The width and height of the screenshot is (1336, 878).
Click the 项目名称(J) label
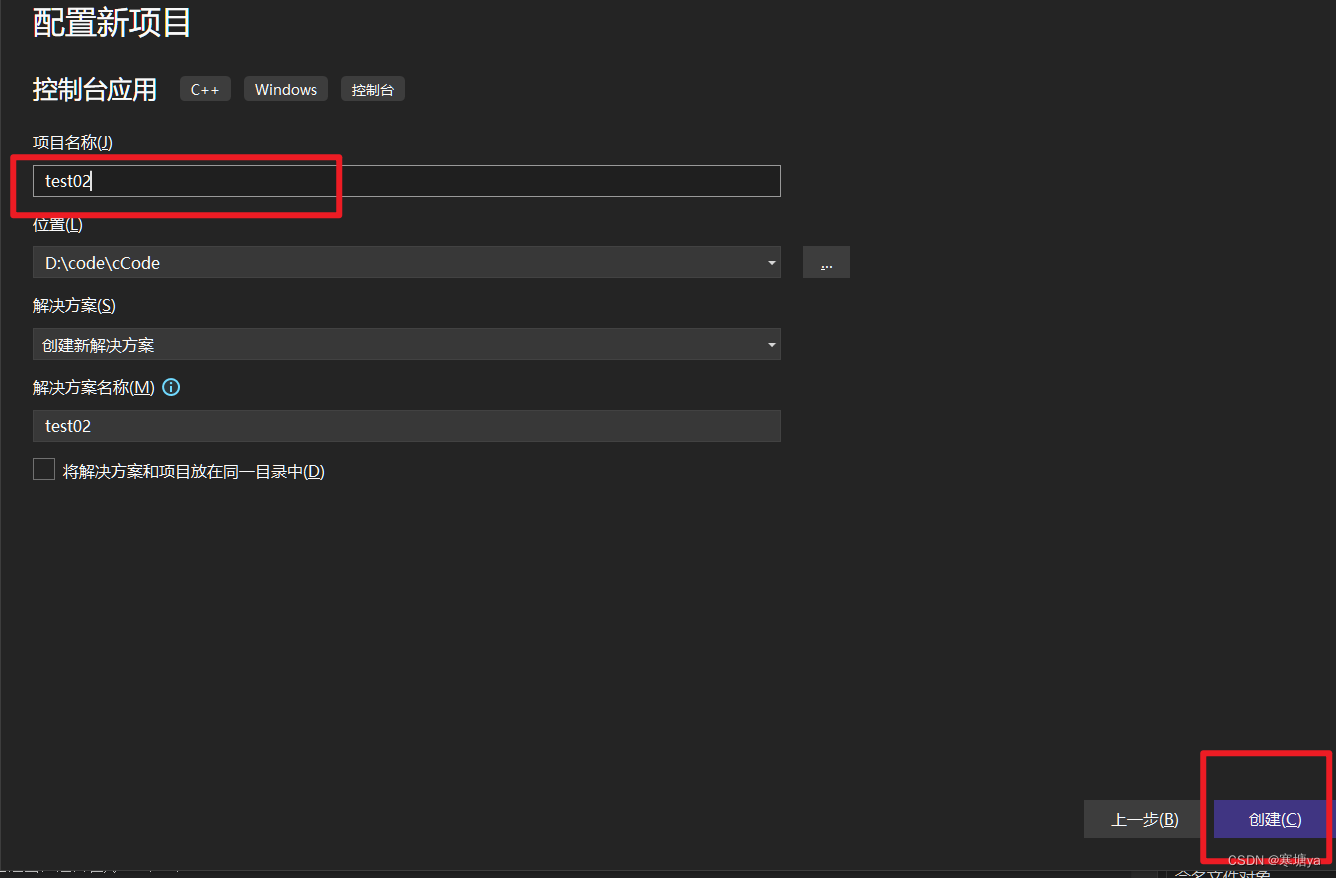click(73, 142)
